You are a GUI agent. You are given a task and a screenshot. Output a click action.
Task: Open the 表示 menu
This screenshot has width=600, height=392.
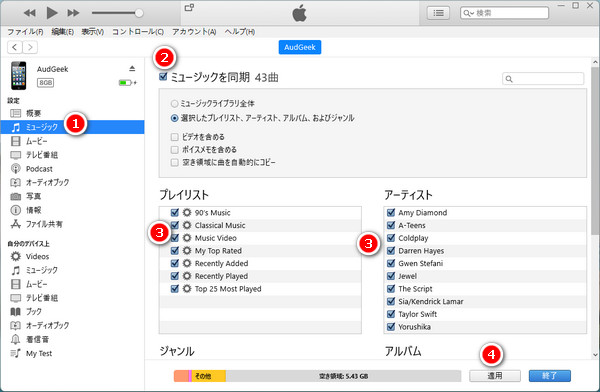(92, 32)
